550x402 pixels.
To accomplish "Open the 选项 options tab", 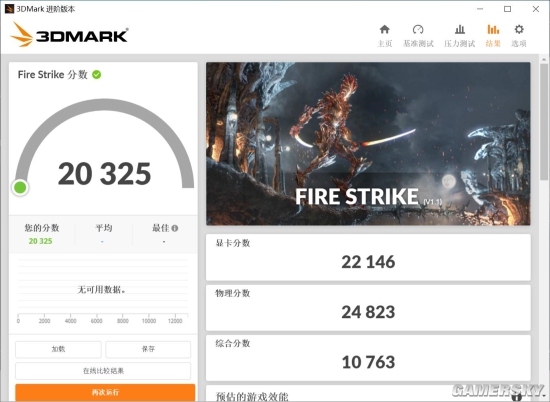I will coord(519,36).
